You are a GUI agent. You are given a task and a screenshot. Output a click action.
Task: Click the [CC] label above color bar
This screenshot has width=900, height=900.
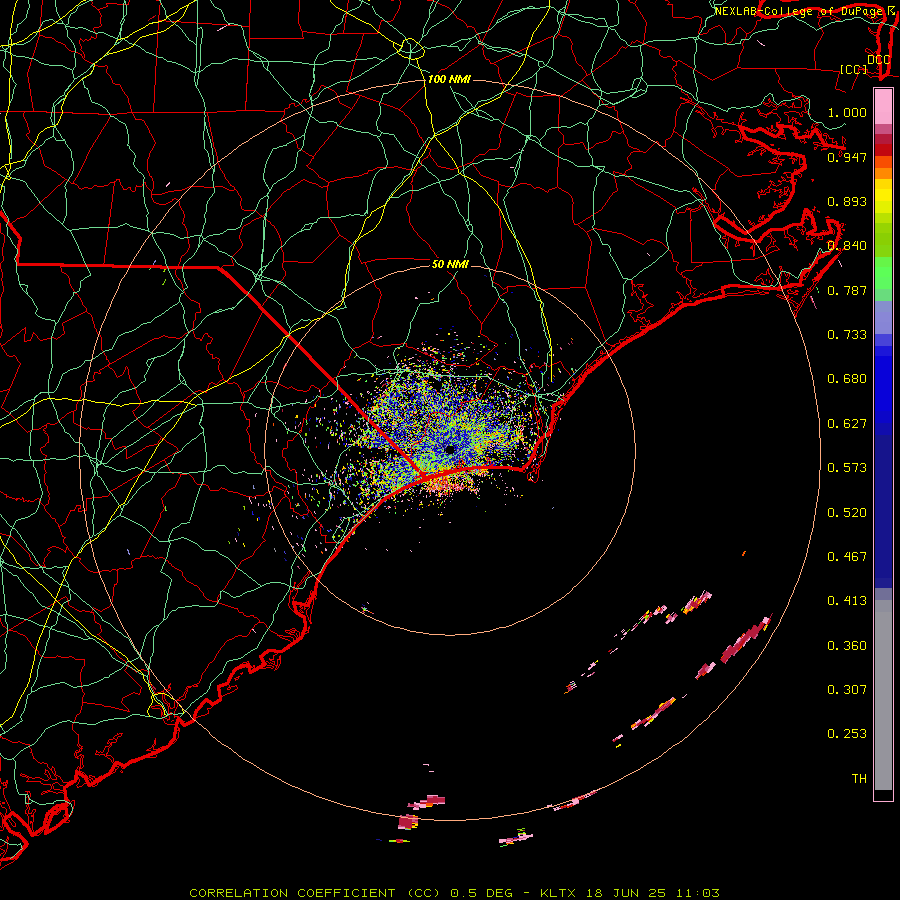click(x=854, y=69)
